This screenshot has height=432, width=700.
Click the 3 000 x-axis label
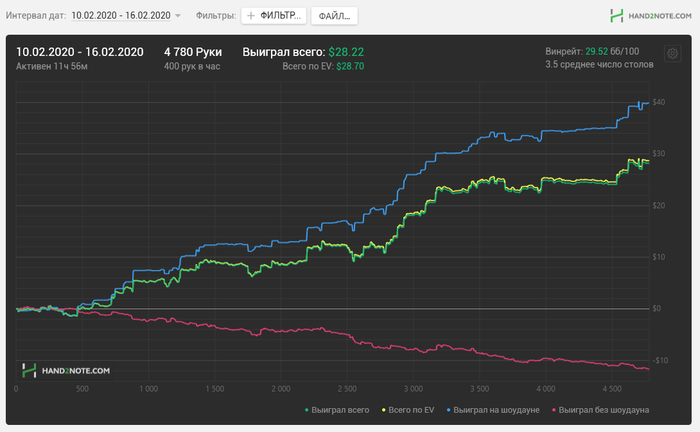point(413,389)
